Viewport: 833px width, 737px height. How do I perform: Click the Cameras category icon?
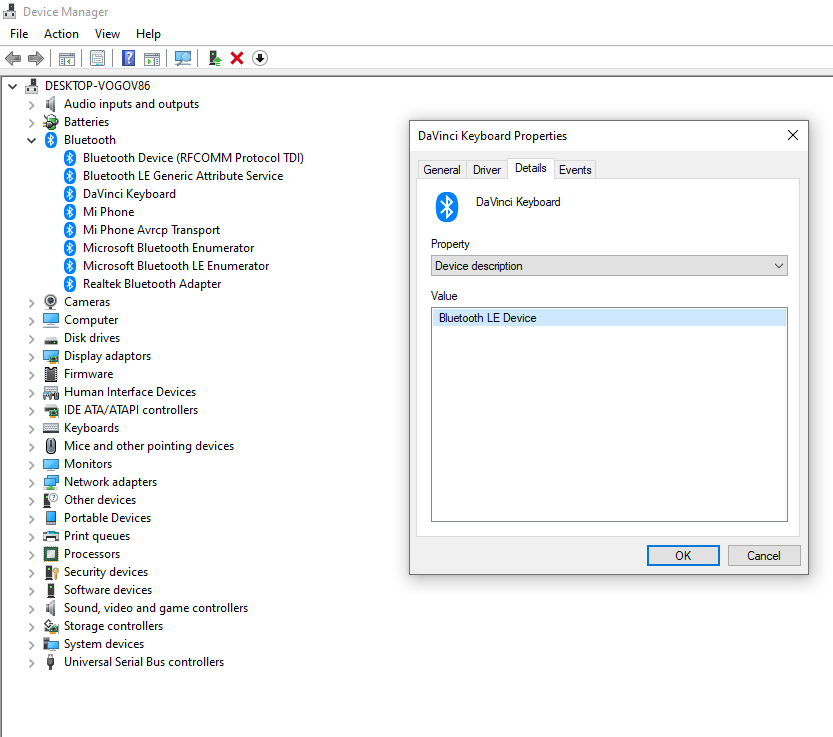[50, 302]
